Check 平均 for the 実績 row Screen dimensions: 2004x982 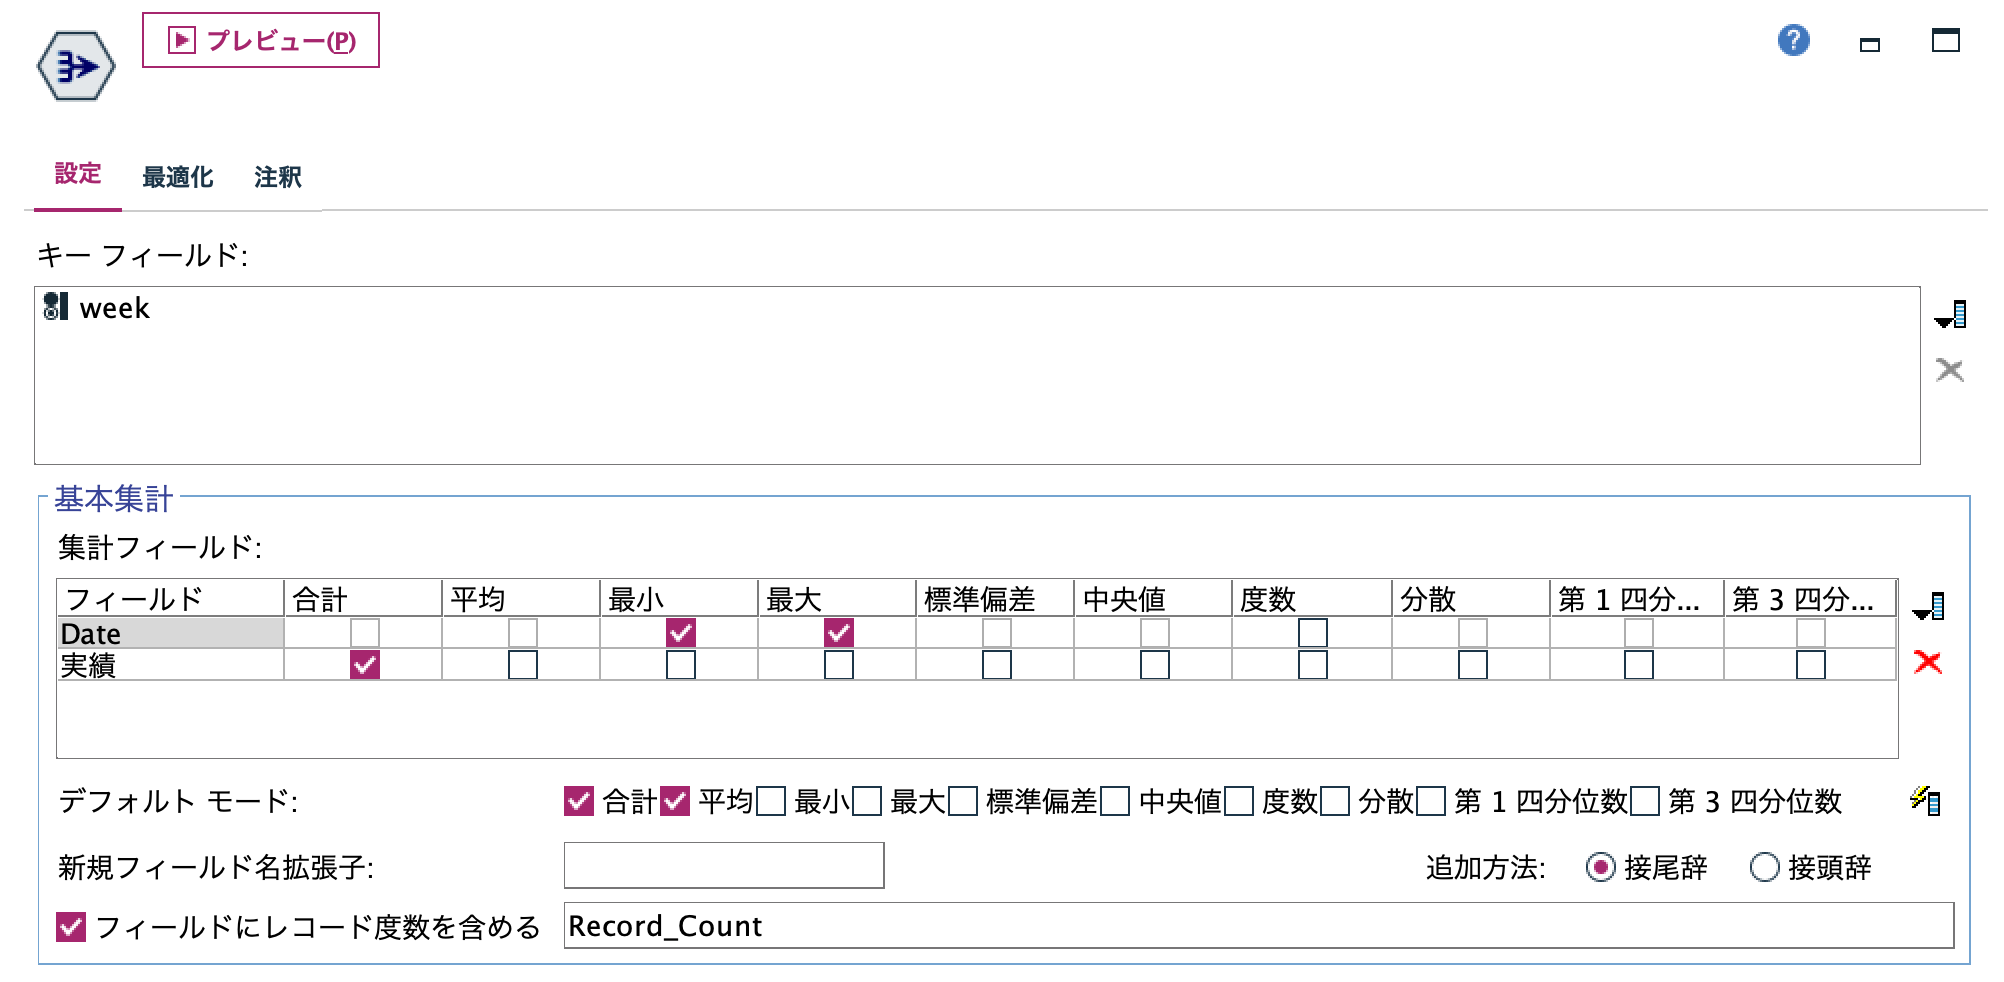pyautogui.click(x=523, y=665)
